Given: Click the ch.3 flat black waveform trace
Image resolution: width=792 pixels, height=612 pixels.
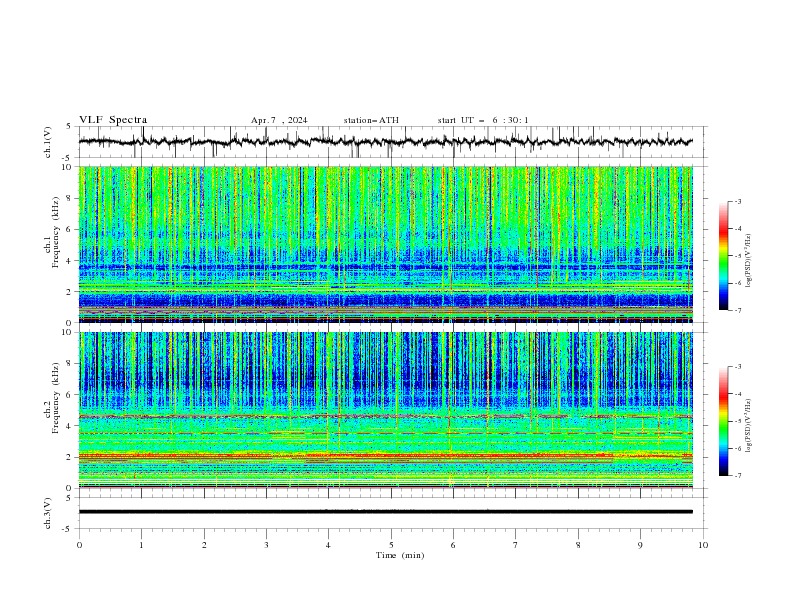Looking at the screenshot, I should [x=385, y=512].
